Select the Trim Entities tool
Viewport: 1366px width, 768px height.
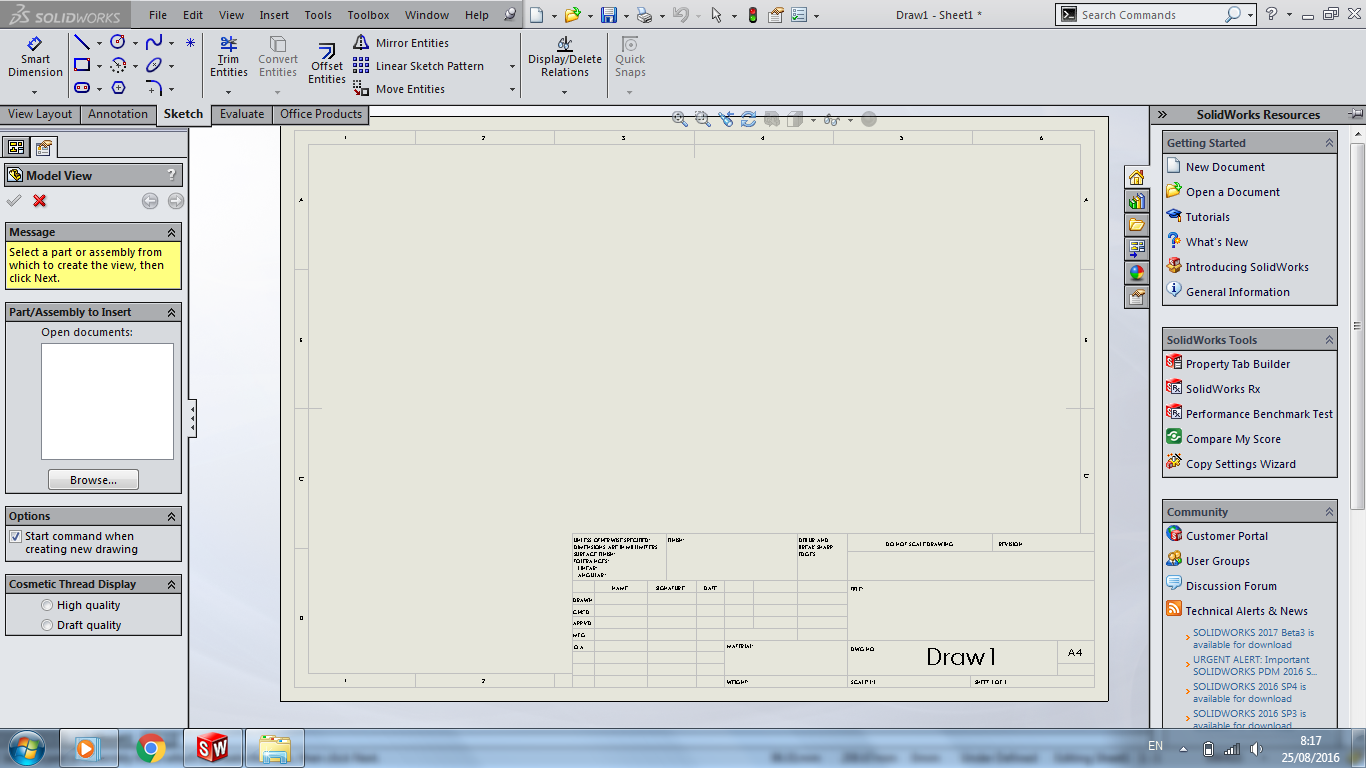pyautogui.click(x=228, y=57)
